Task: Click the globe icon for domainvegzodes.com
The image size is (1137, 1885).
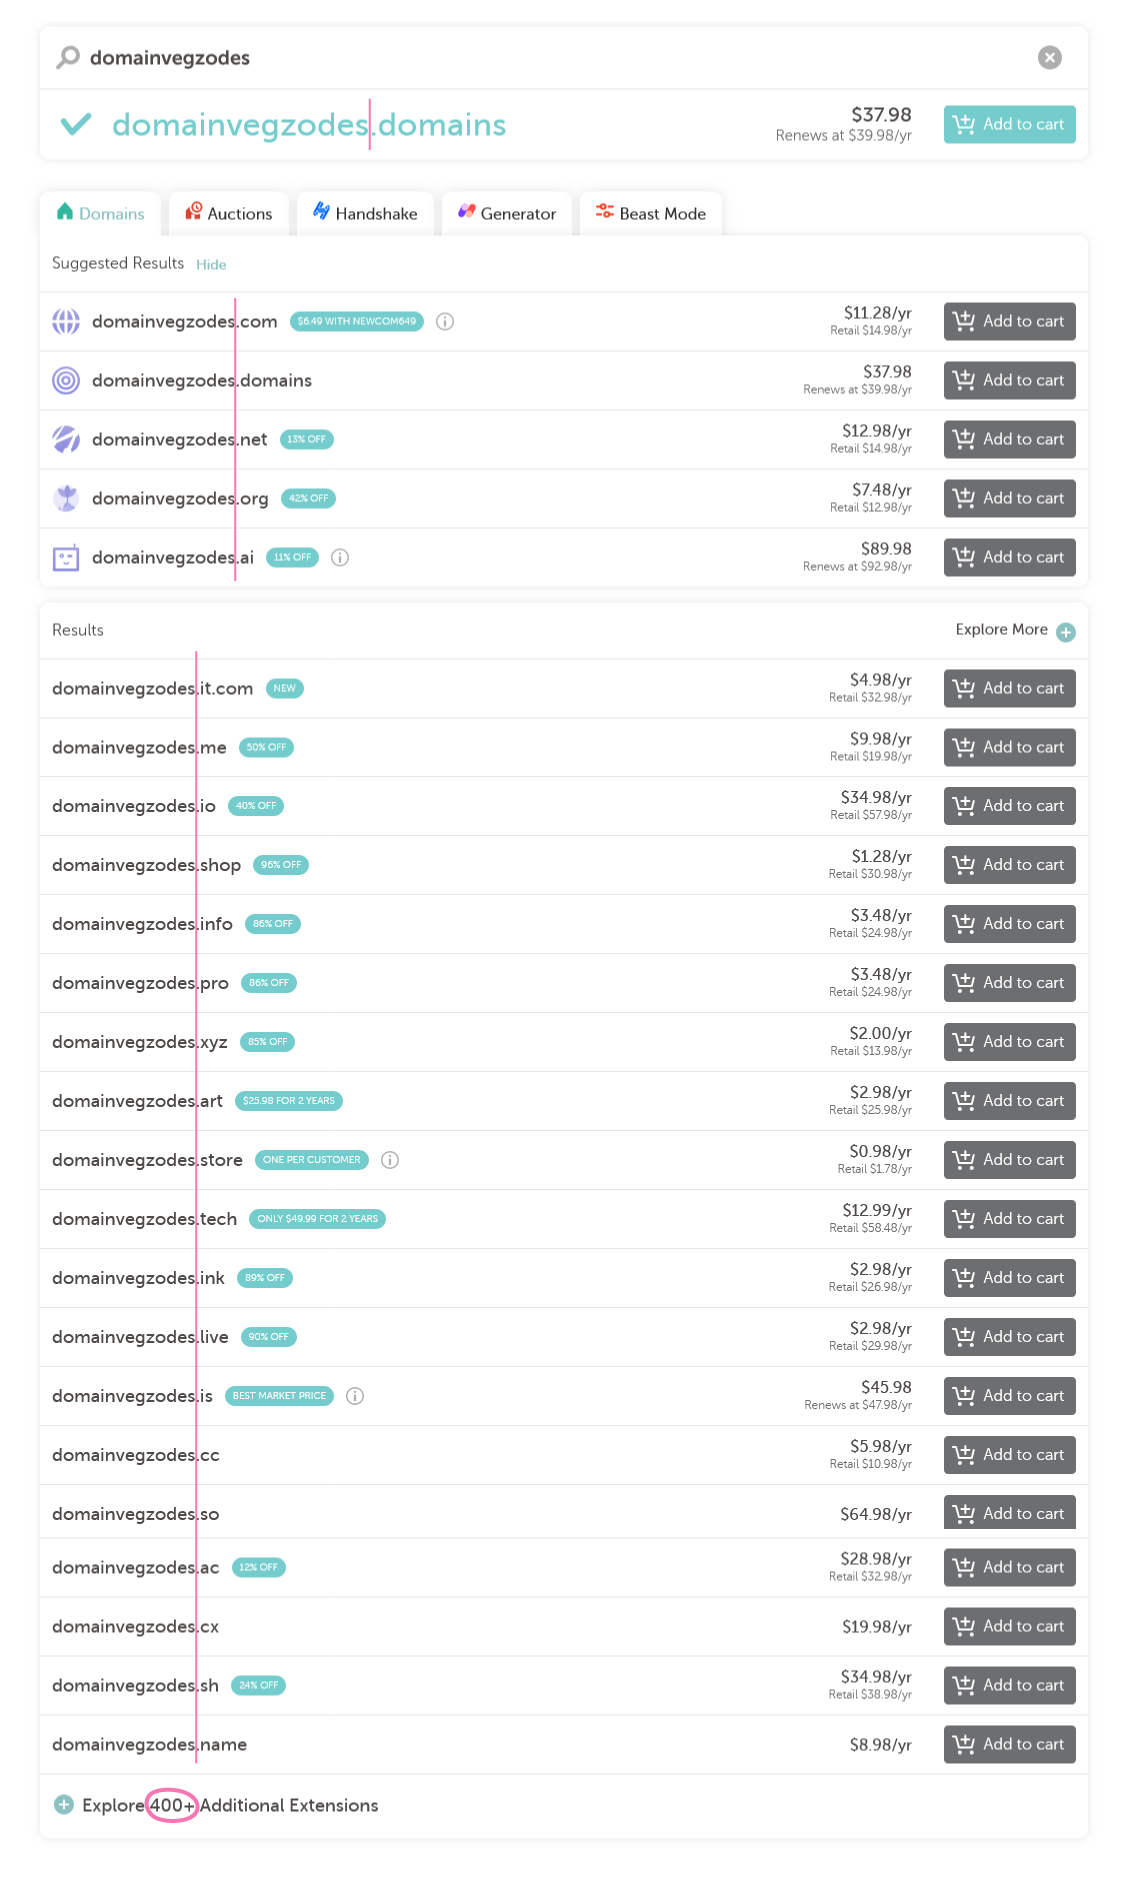Action: coord(66,322)
